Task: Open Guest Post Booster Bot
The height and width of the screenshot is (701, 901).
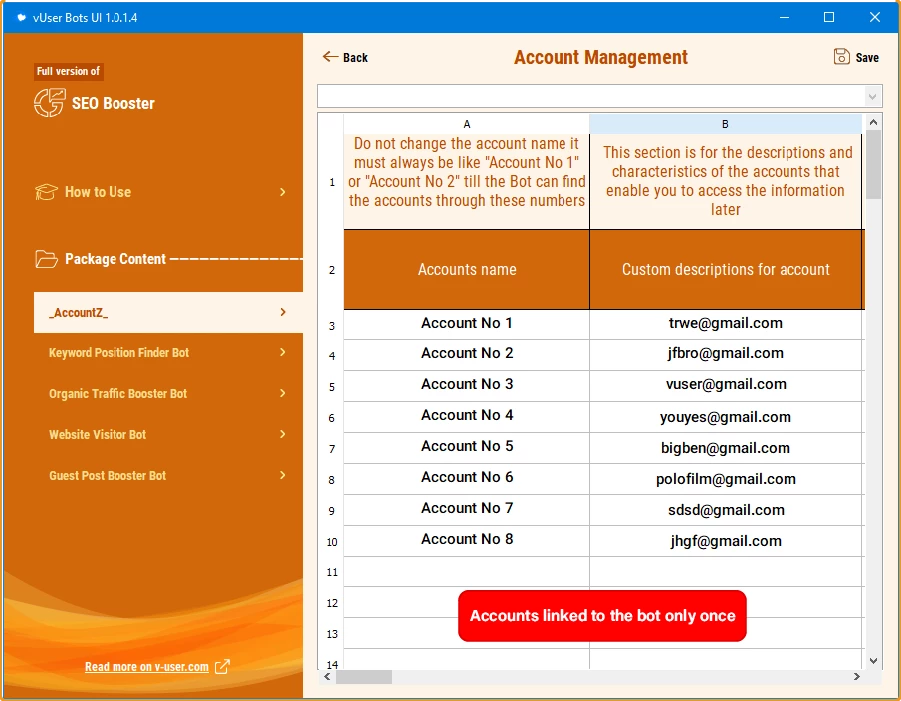Action: pyautogui.click(x=168, y=475)
